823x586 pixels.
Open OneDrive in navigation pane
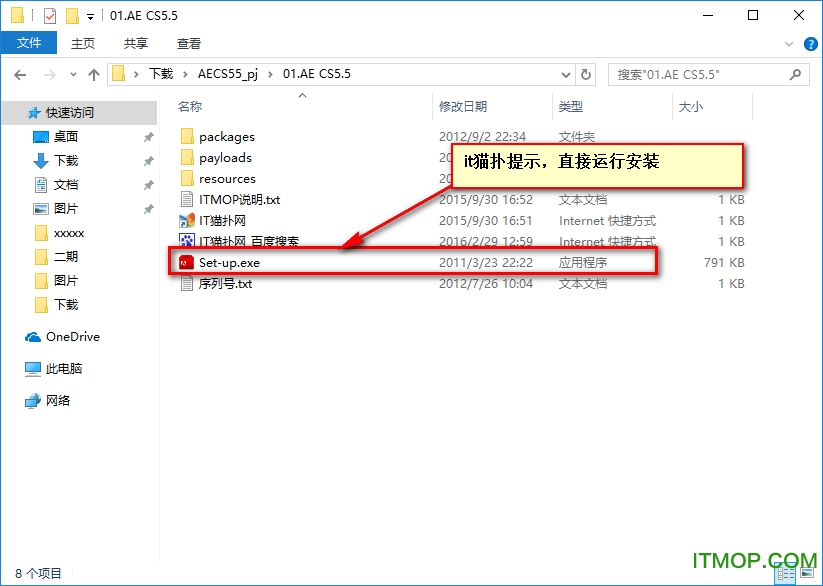[x=72, y=337]
